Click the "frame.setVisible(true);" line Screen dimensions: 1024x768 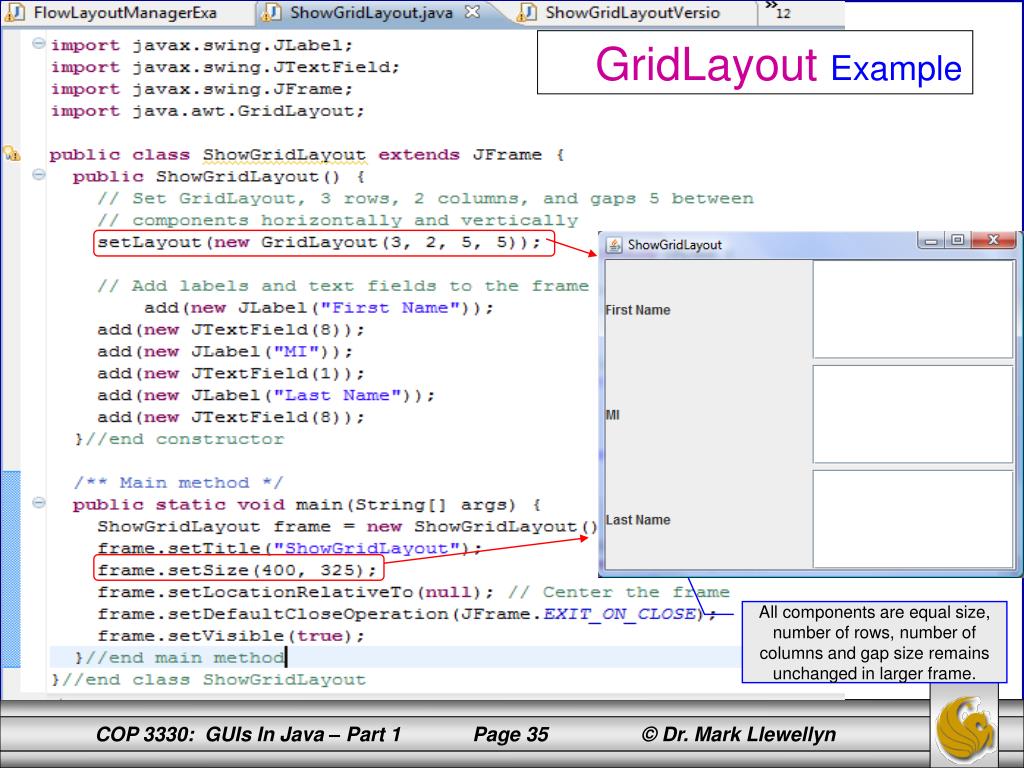(x=231, y=636)
